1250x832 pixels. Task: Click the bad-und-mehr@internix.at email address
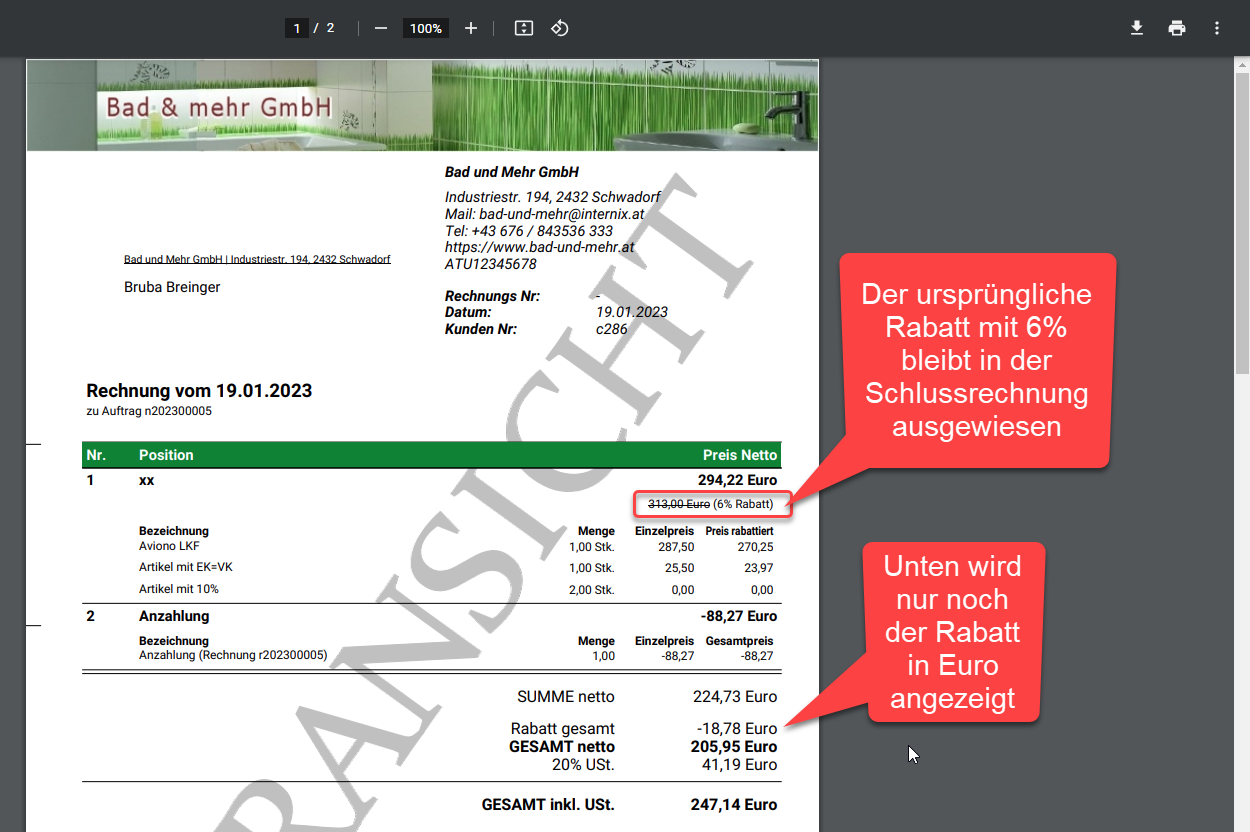click(562, 214)
